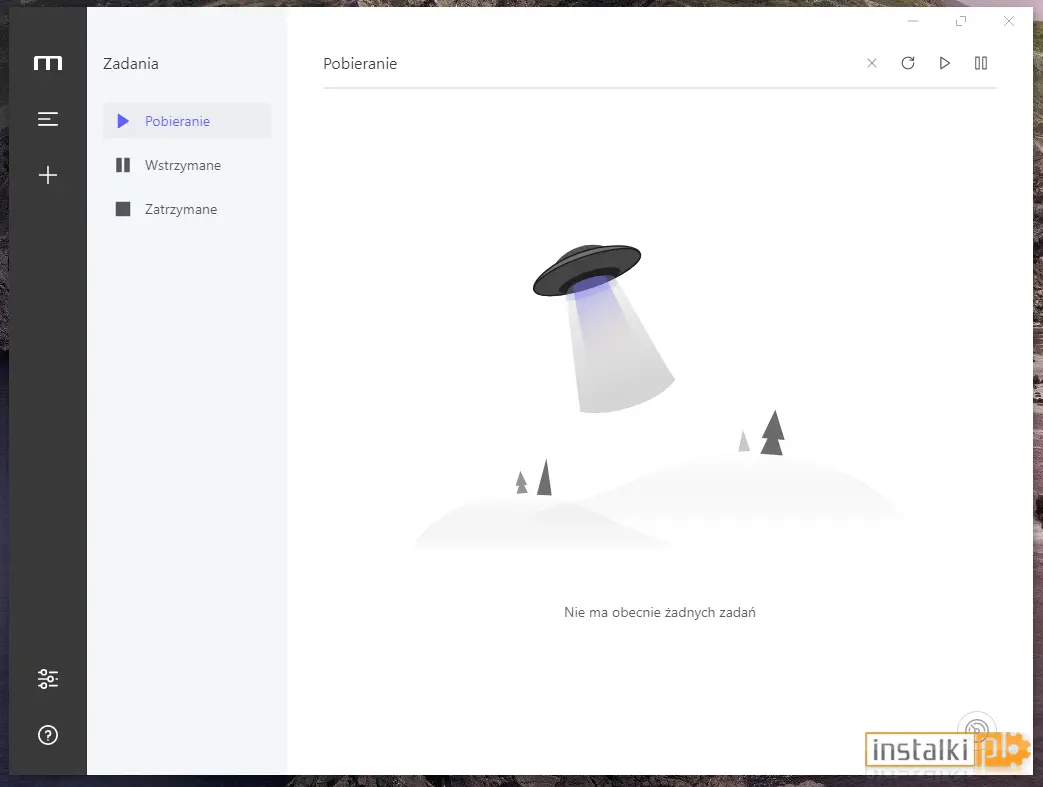Open help via the question mark icon

pyautogui.click(x=48, y=735)
